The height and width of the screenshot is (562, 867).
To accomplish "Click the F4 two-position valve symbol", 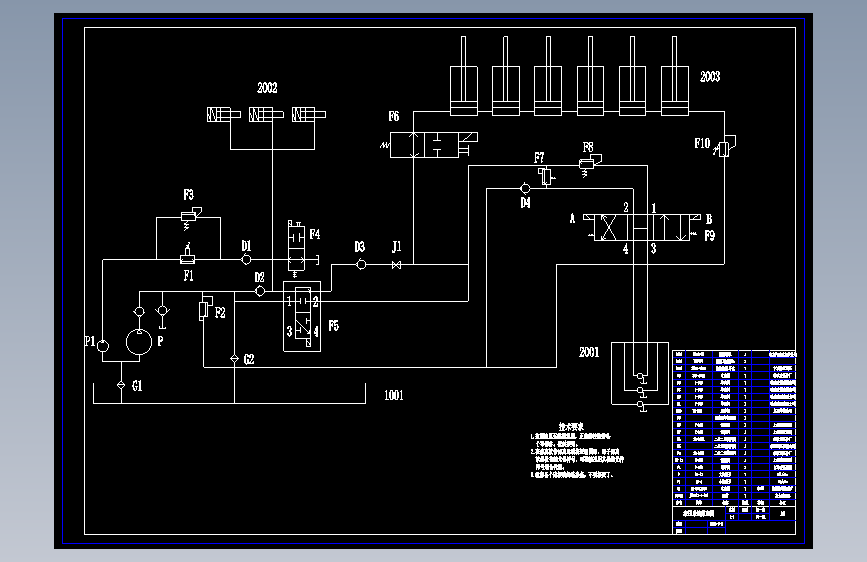I will click(297, 248).
